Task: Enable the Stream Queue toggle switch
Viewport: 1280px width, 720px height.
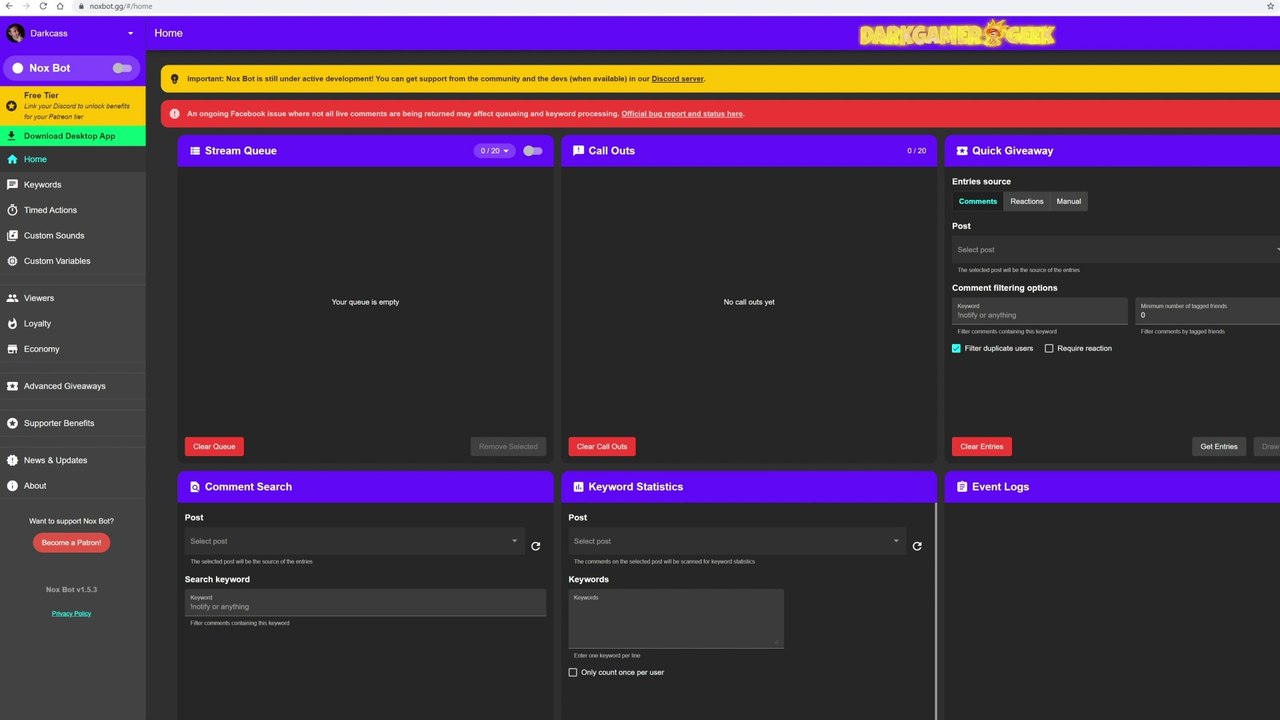Action: tap(533, 151)
